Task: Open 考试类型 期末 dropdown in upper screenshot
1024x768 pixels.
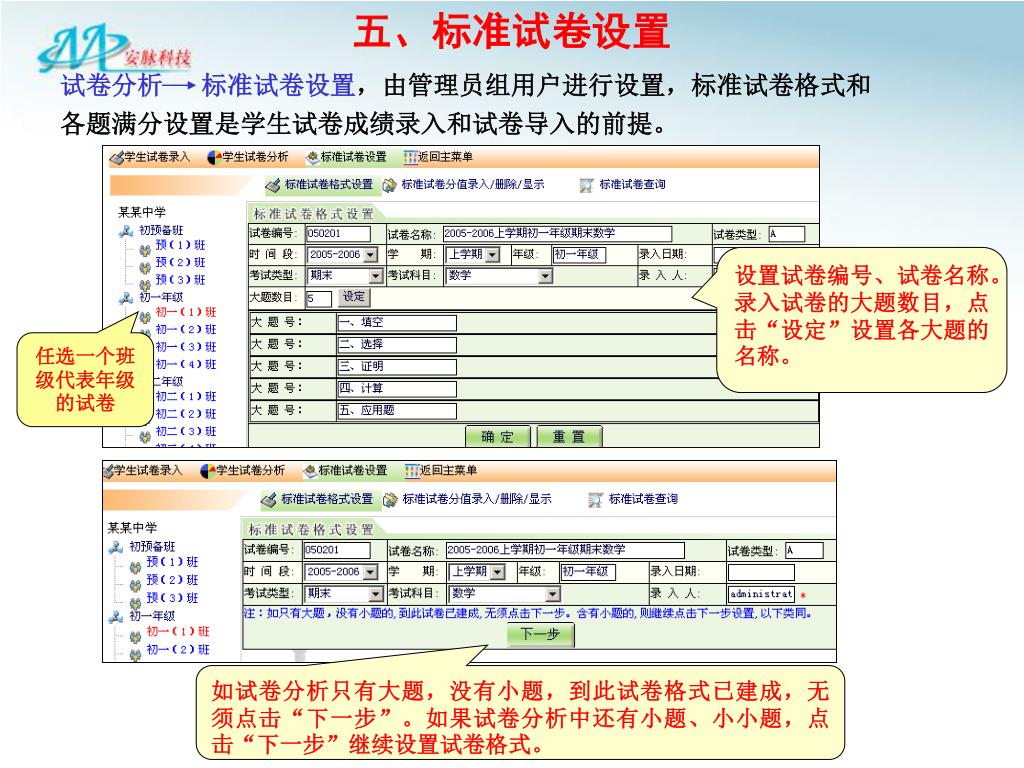Action: click(376, 276)
